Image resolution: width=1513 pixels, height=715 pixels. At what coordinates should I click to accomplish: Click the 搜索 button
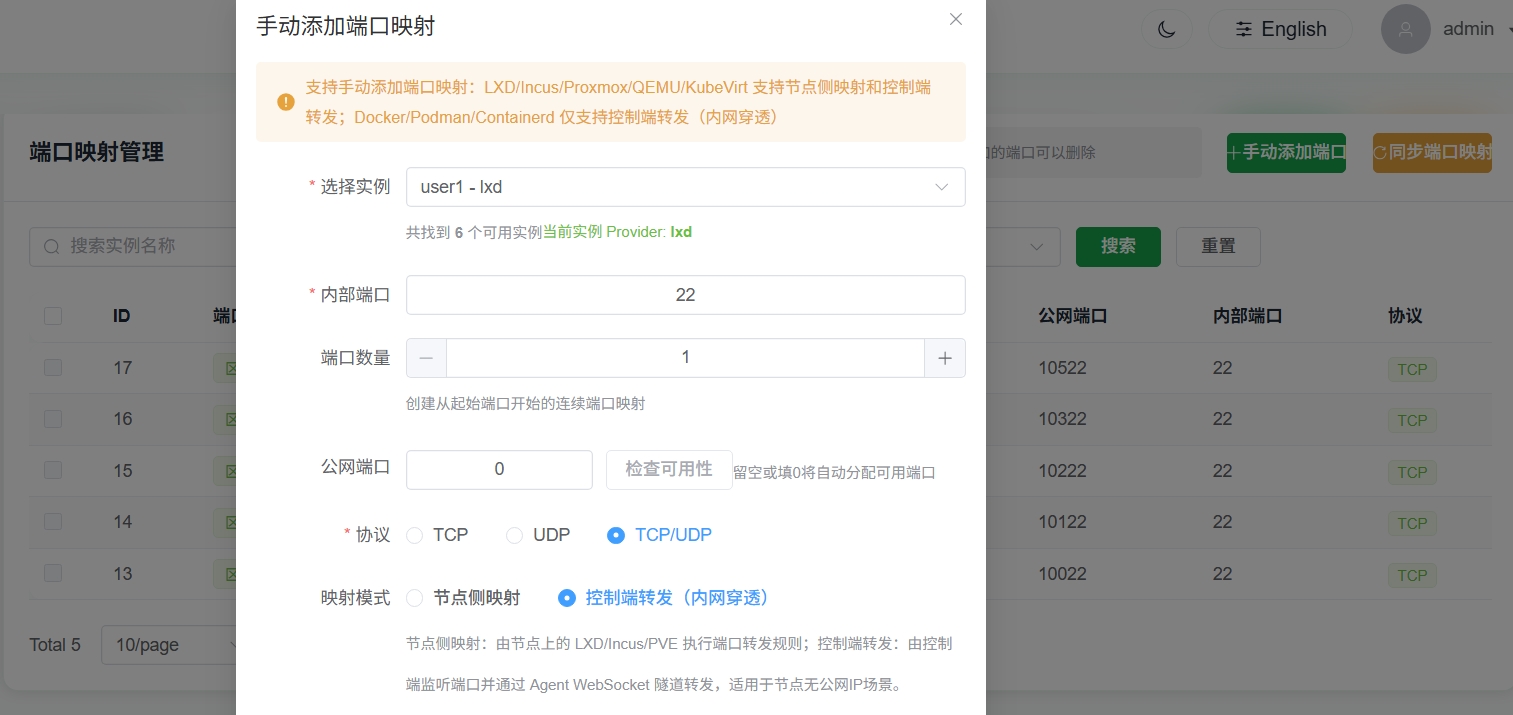[x=1118, y=246]
